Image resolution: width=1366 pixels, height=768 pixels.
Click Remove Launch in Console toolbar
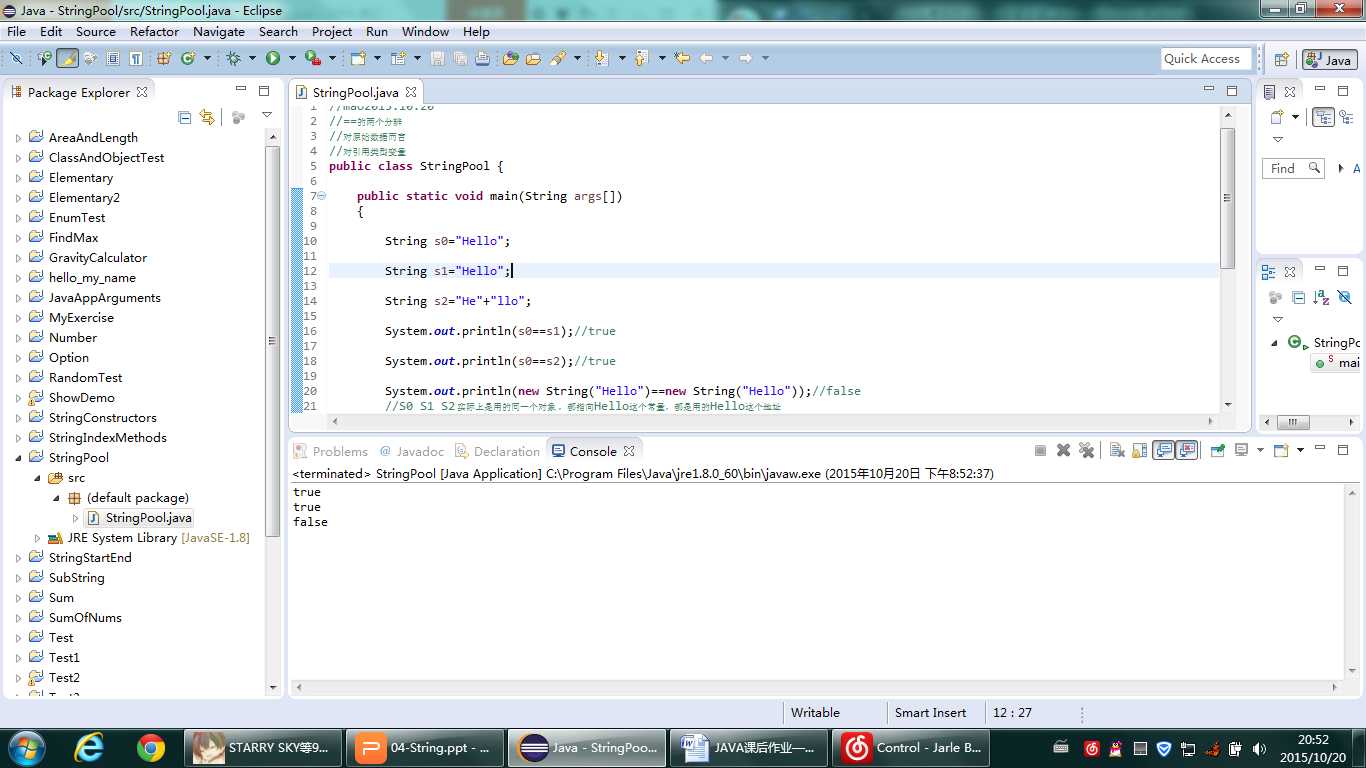[1063, 450]
